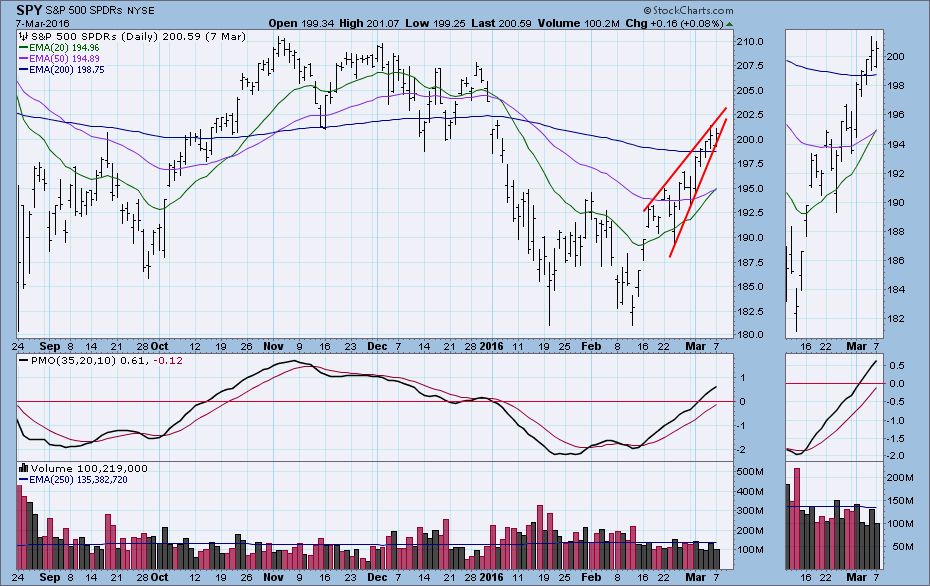The image size is (930, 586).
Task: Click the 180.0 price axis label
Action: coord(749,335)
